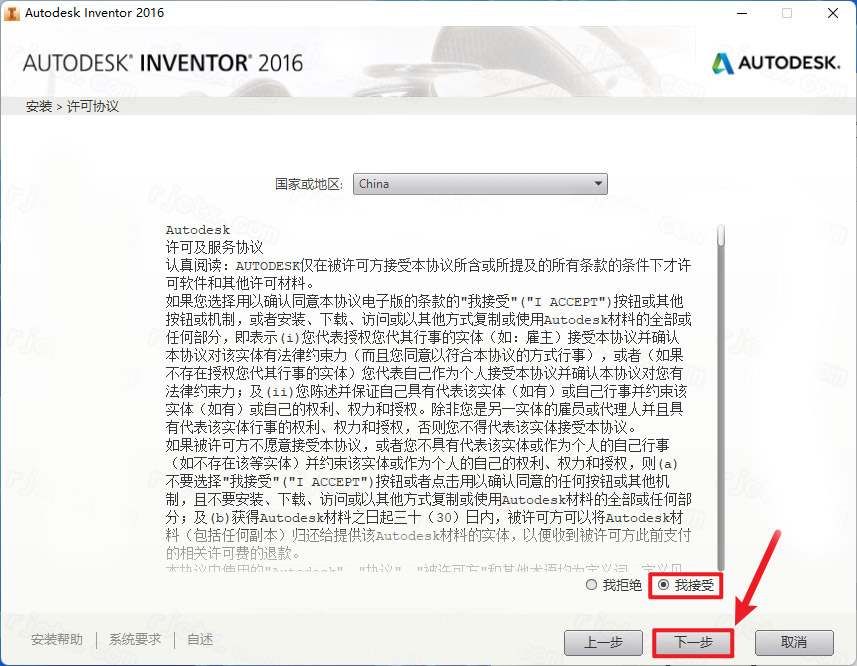The image size is (857, 666).
Task: Click the Inventor app icon in title bar
Action: 11,13
